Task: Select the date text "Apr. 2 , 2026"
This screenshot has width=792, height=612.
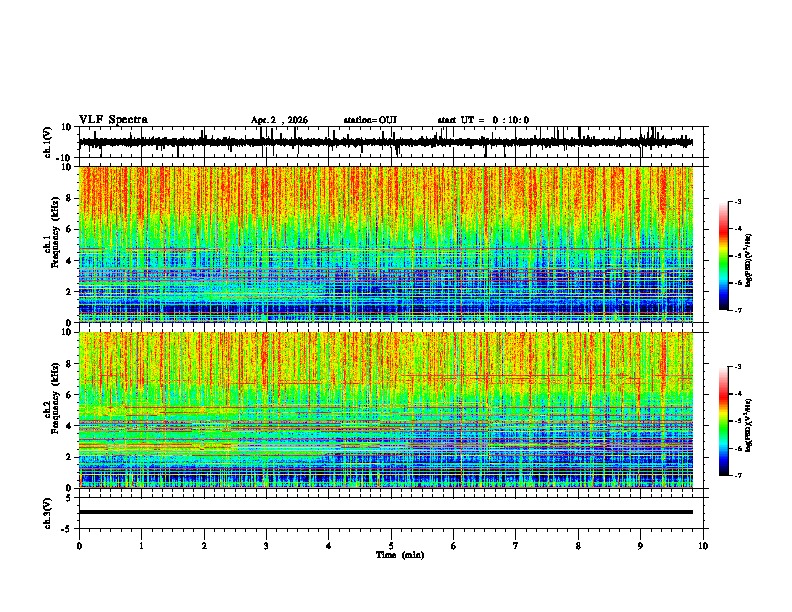Action: pos(279,120)
